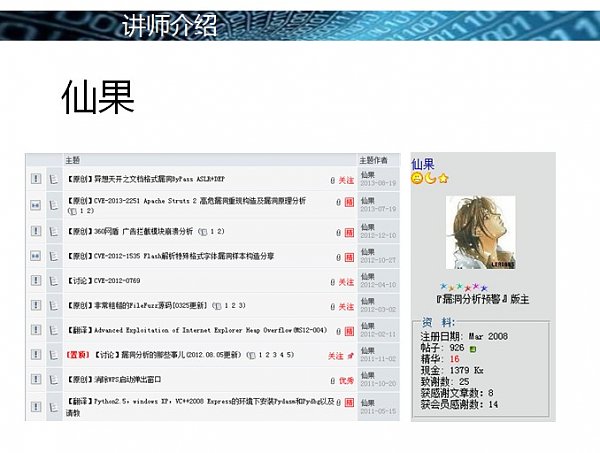Click the colored rank stars above 版主 title
Viewport: 600px width, 453px height.
pyautogui.click(x=464, y=287)
